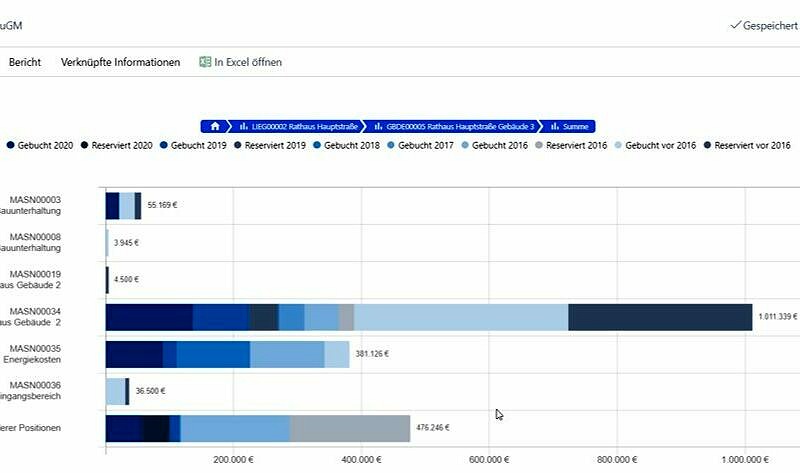Toggle legend entry Reserviert 2020
The width and height of the screenshot is (800, 473).
tap(117, 145)
